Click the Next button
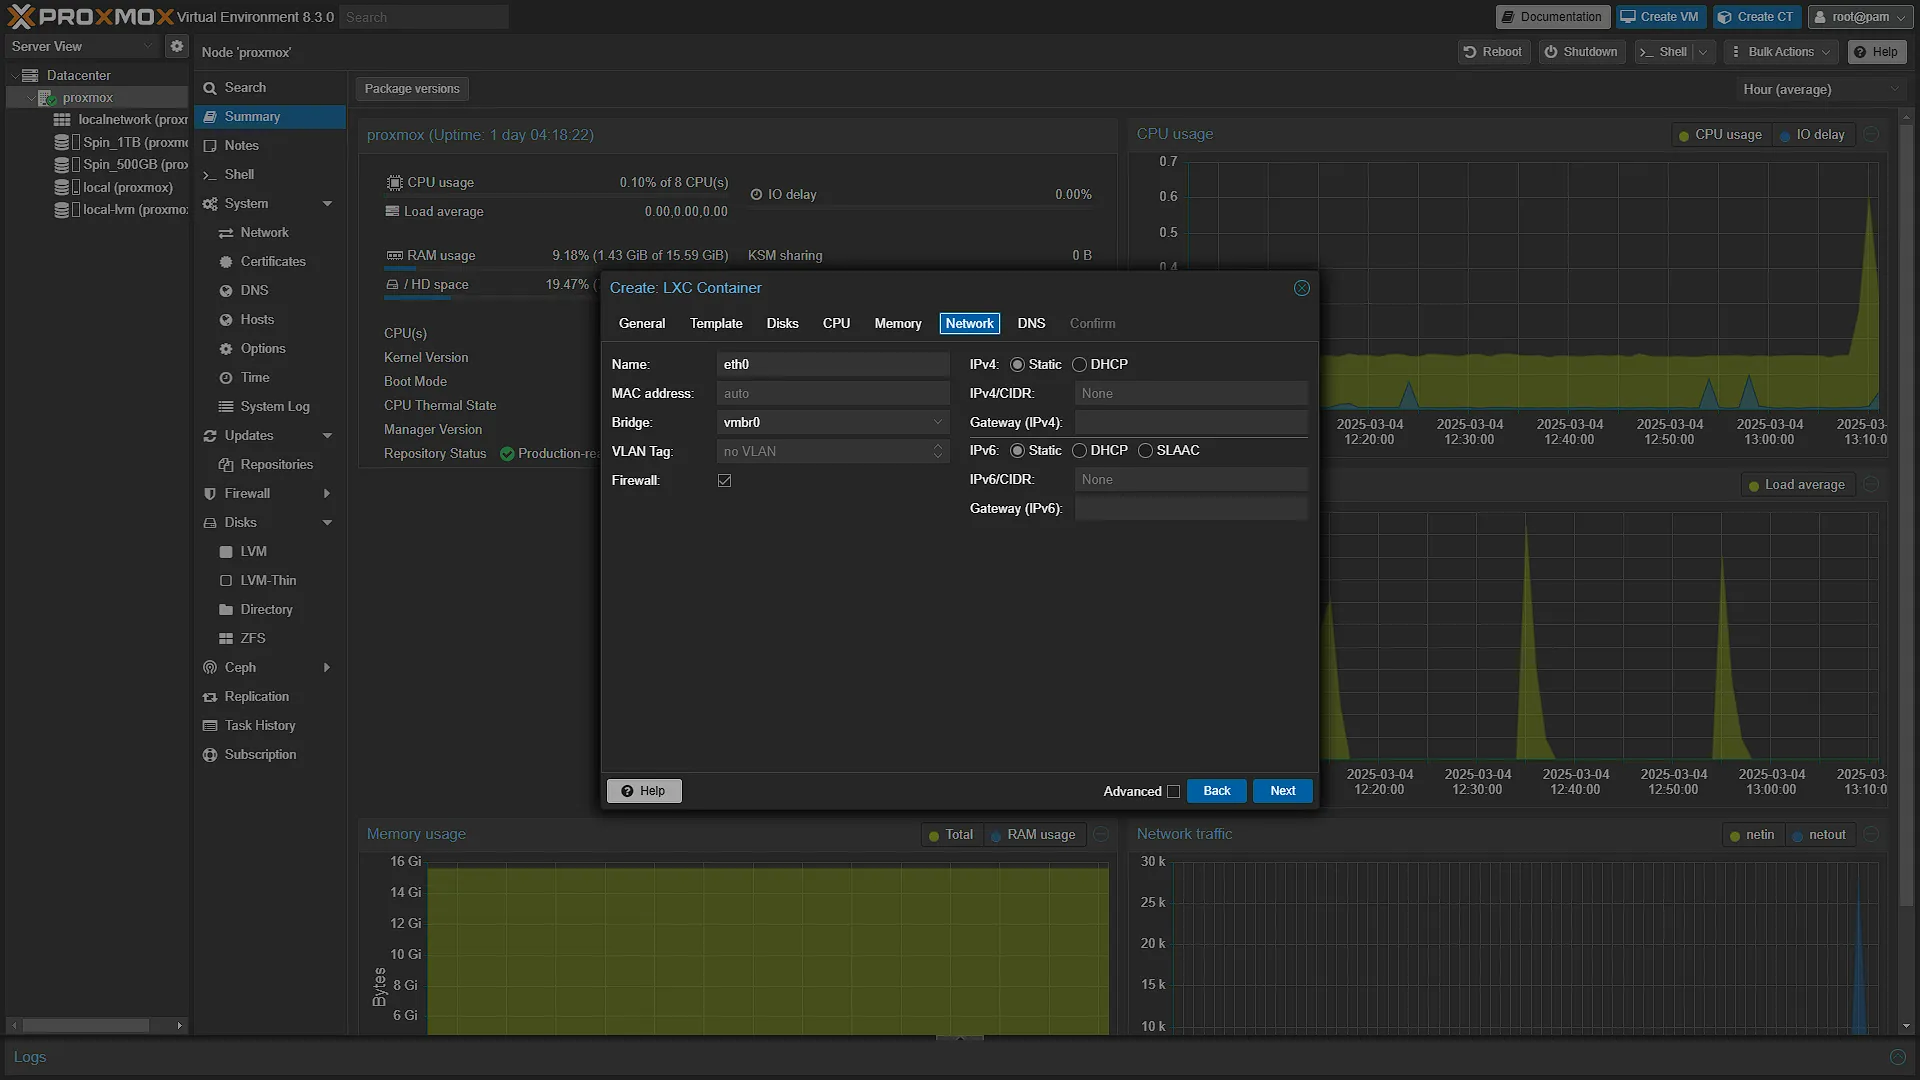 (x=1283, y=791)
